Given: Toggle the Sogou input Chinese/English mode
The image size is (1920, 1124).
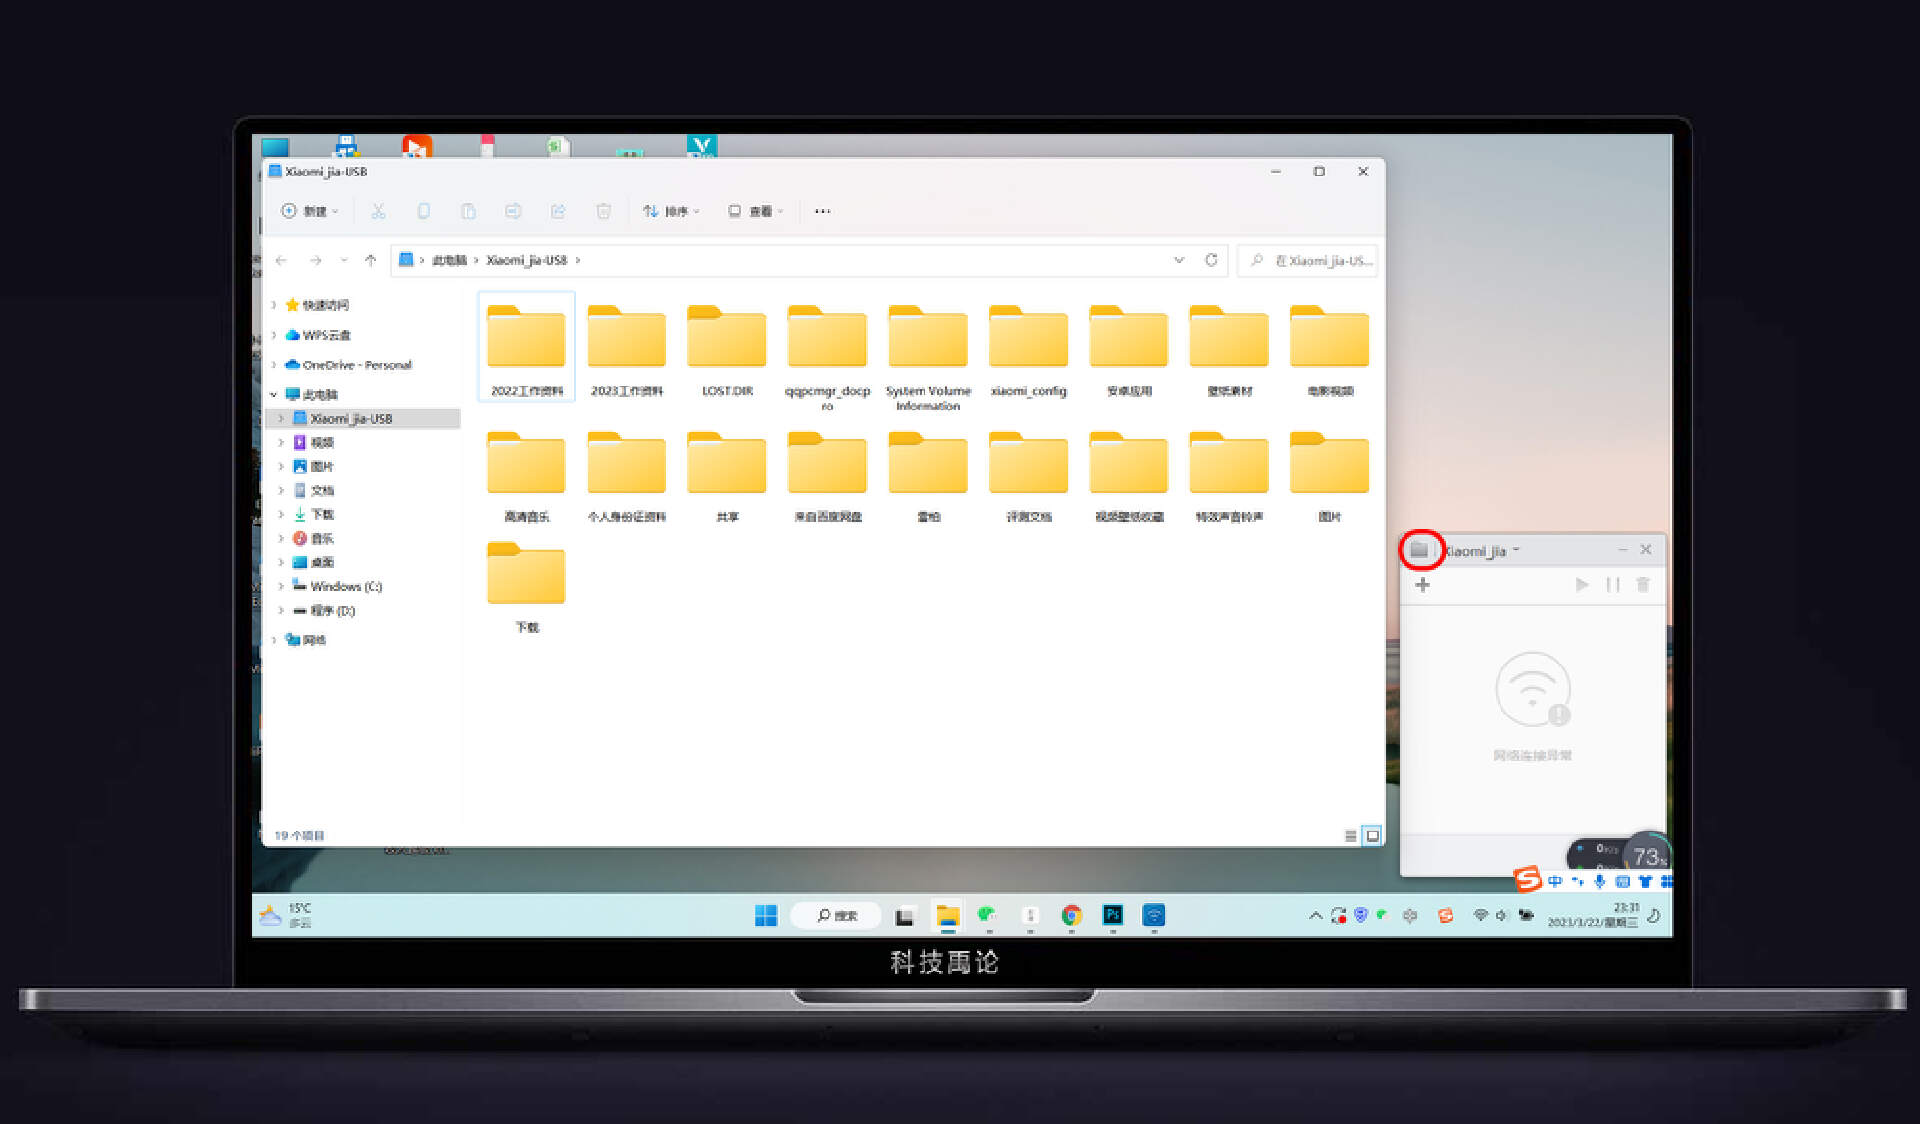Looking at the screenshot, I should pos(1554,881).
